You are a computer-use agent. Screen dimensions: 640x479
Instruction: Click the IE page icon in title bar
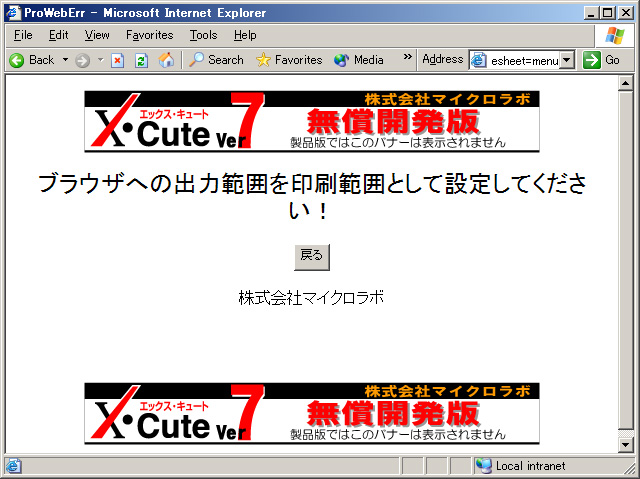pos(13,13)
